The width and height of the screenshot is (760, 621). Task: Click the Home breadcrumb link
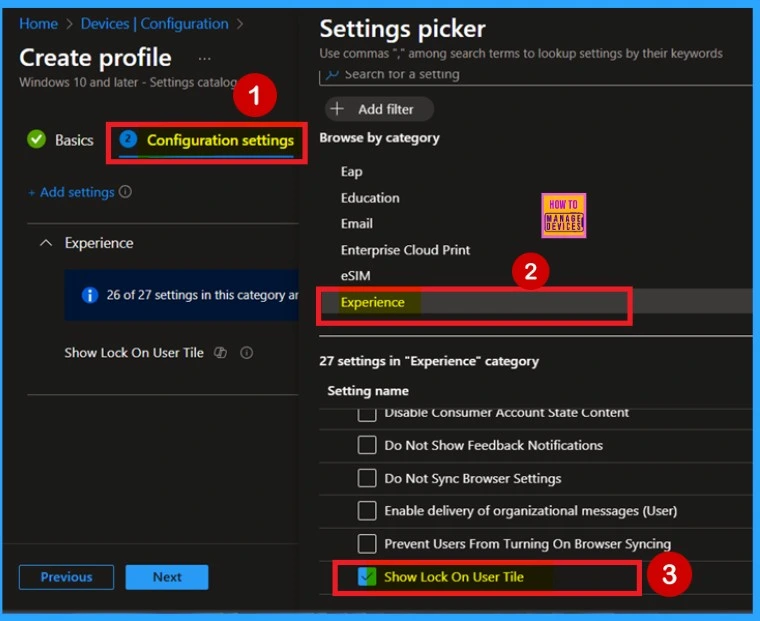click(38, 23)
